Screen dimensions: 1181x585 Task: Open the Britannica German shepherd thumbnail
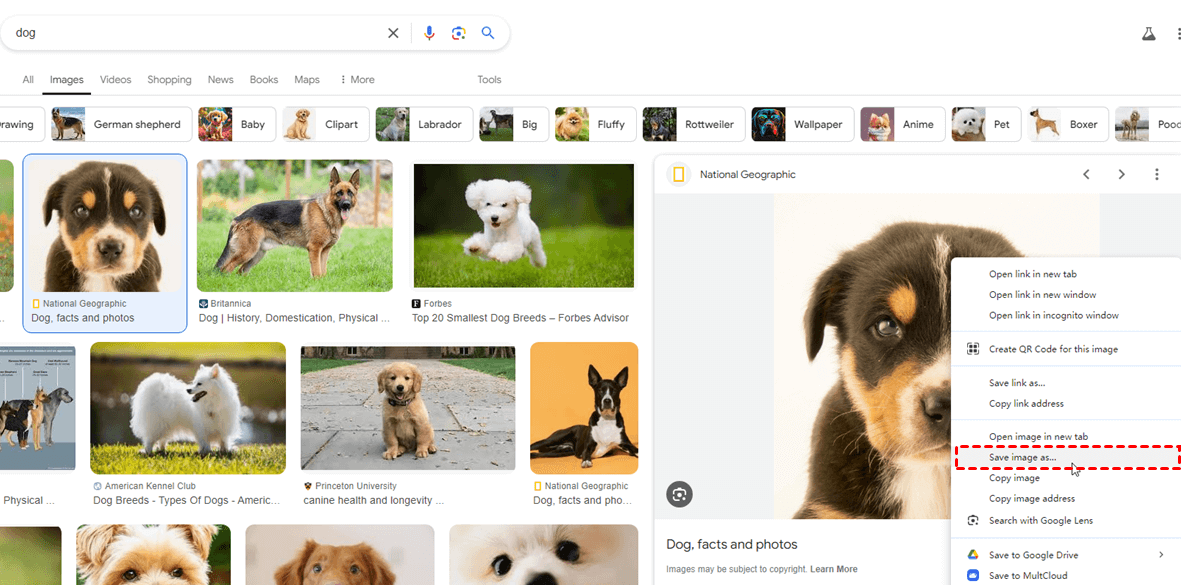pos(294,226)
